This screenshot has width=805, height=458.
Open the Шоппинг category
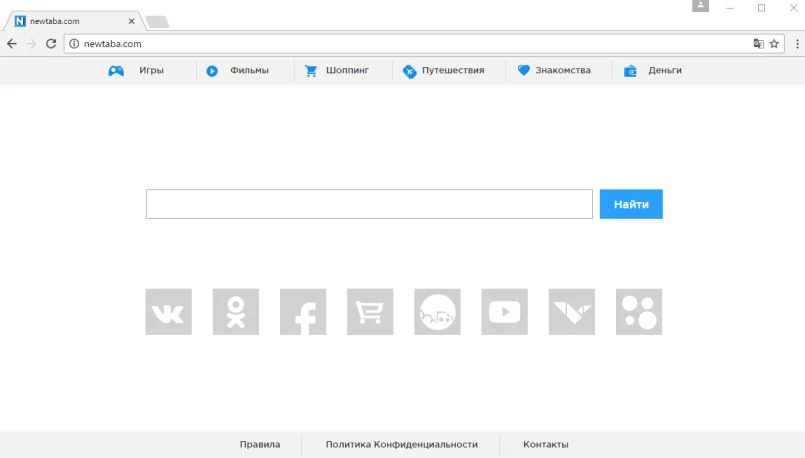(347, 70)
